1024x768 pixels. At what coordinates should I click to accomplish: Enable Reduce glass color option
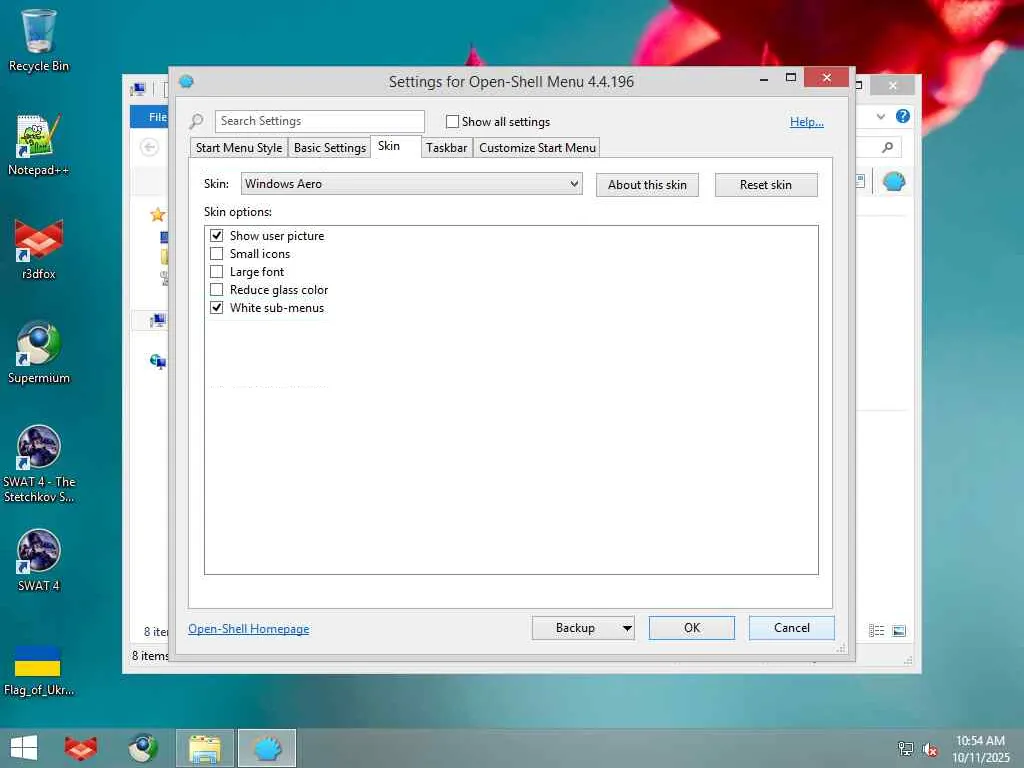coord(216,289)
